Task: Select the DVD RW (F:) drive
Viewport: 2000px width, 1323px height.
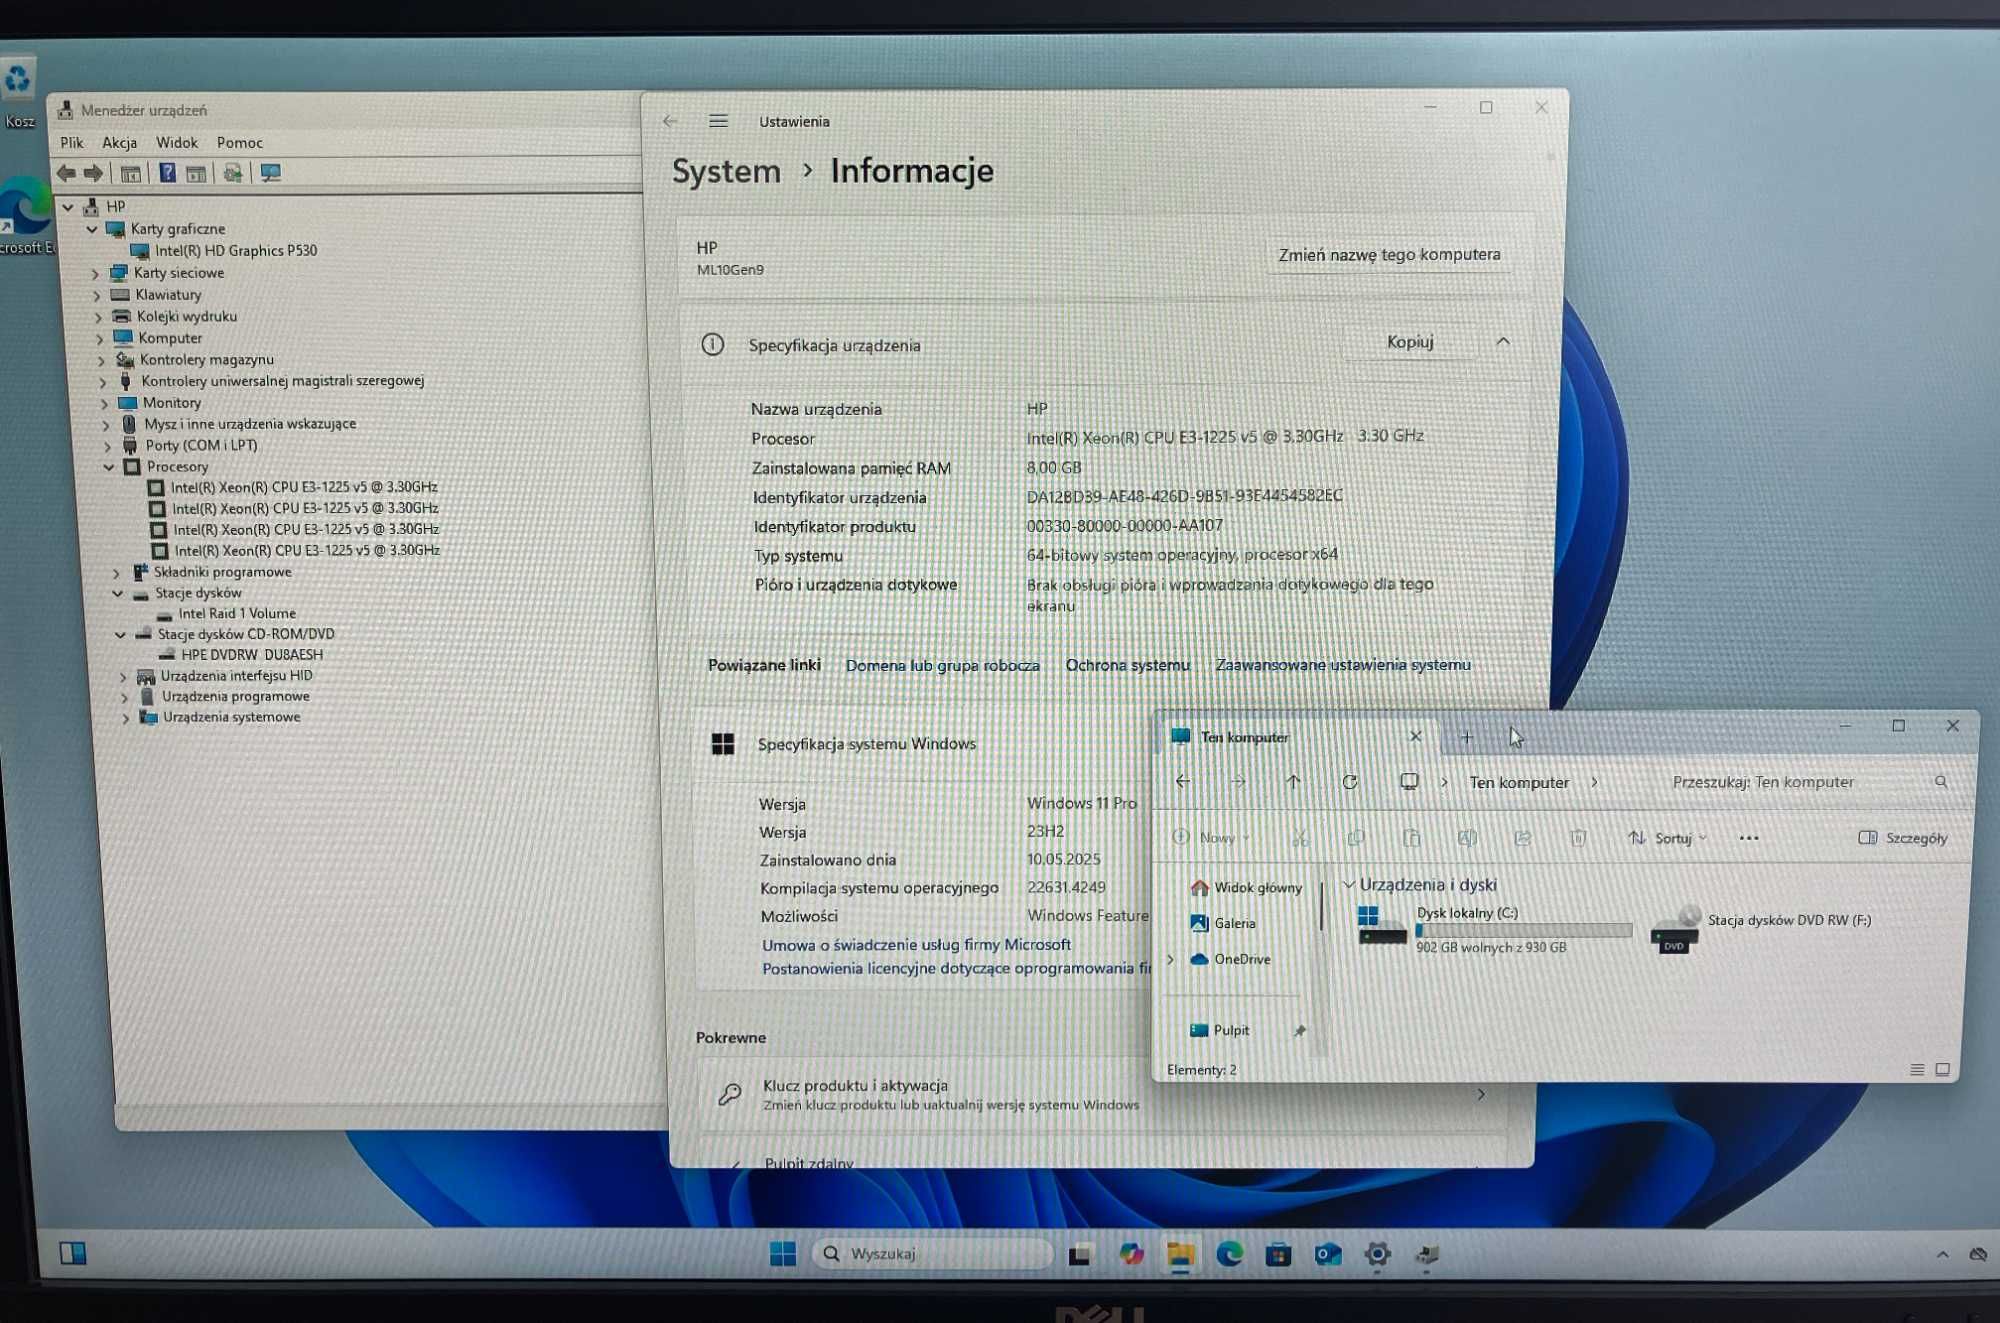Action: tap(1762, 928)
